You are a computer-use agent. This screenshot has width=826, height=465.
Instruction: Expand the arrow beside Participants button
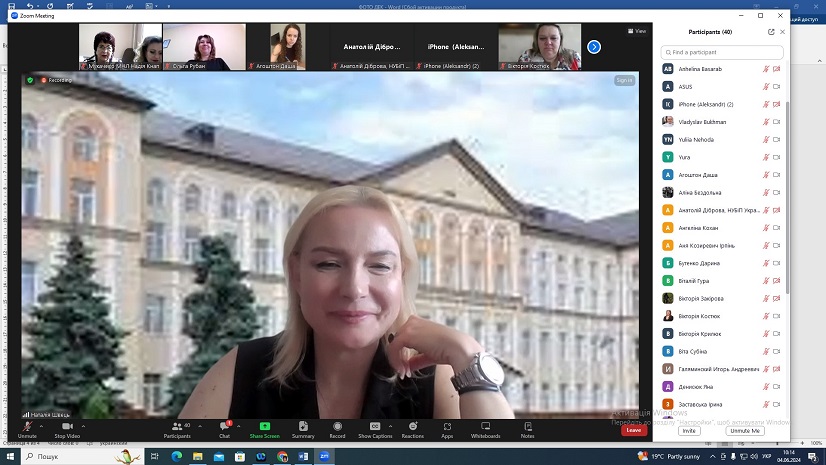(200, 426)
